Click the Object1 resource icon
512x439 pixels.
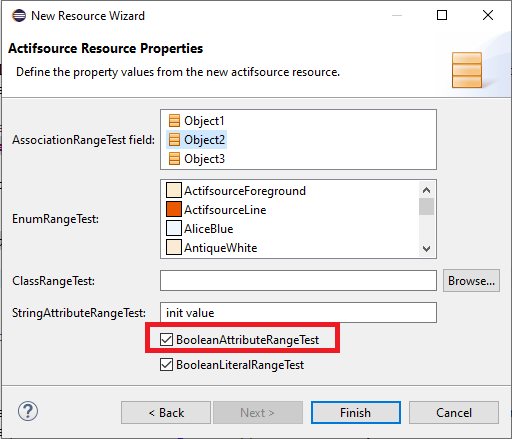coord(174,121)
